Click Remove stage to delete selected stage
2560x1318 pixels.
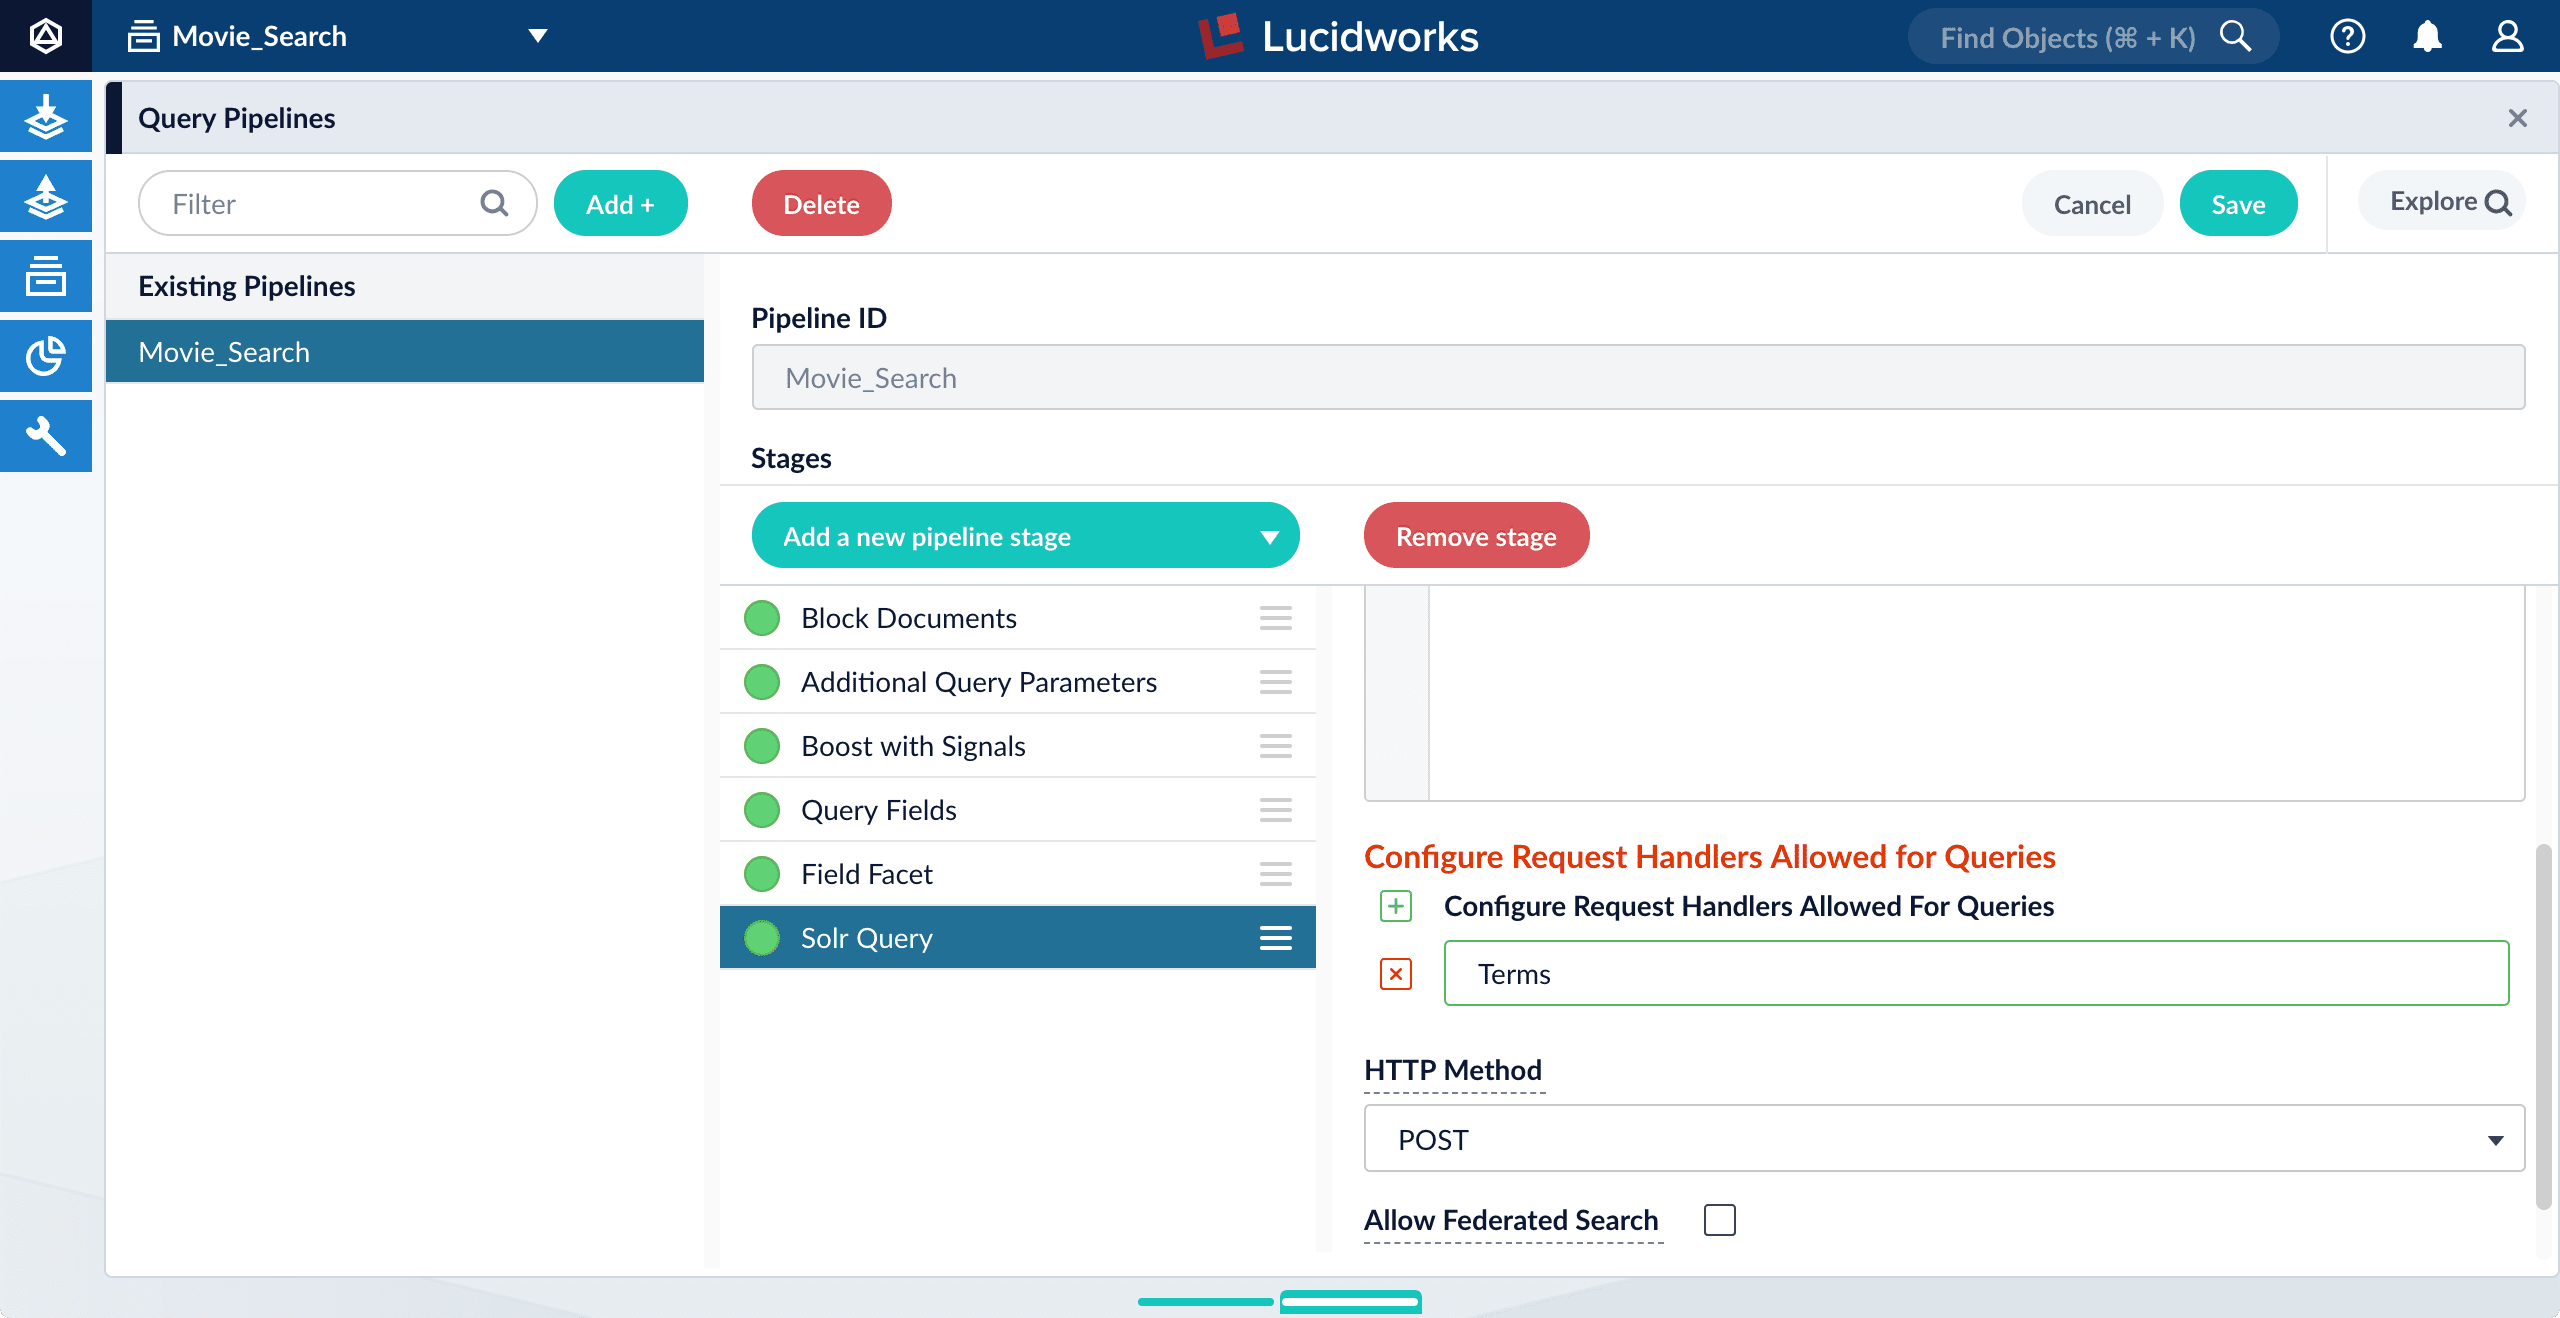(1476, 535)
